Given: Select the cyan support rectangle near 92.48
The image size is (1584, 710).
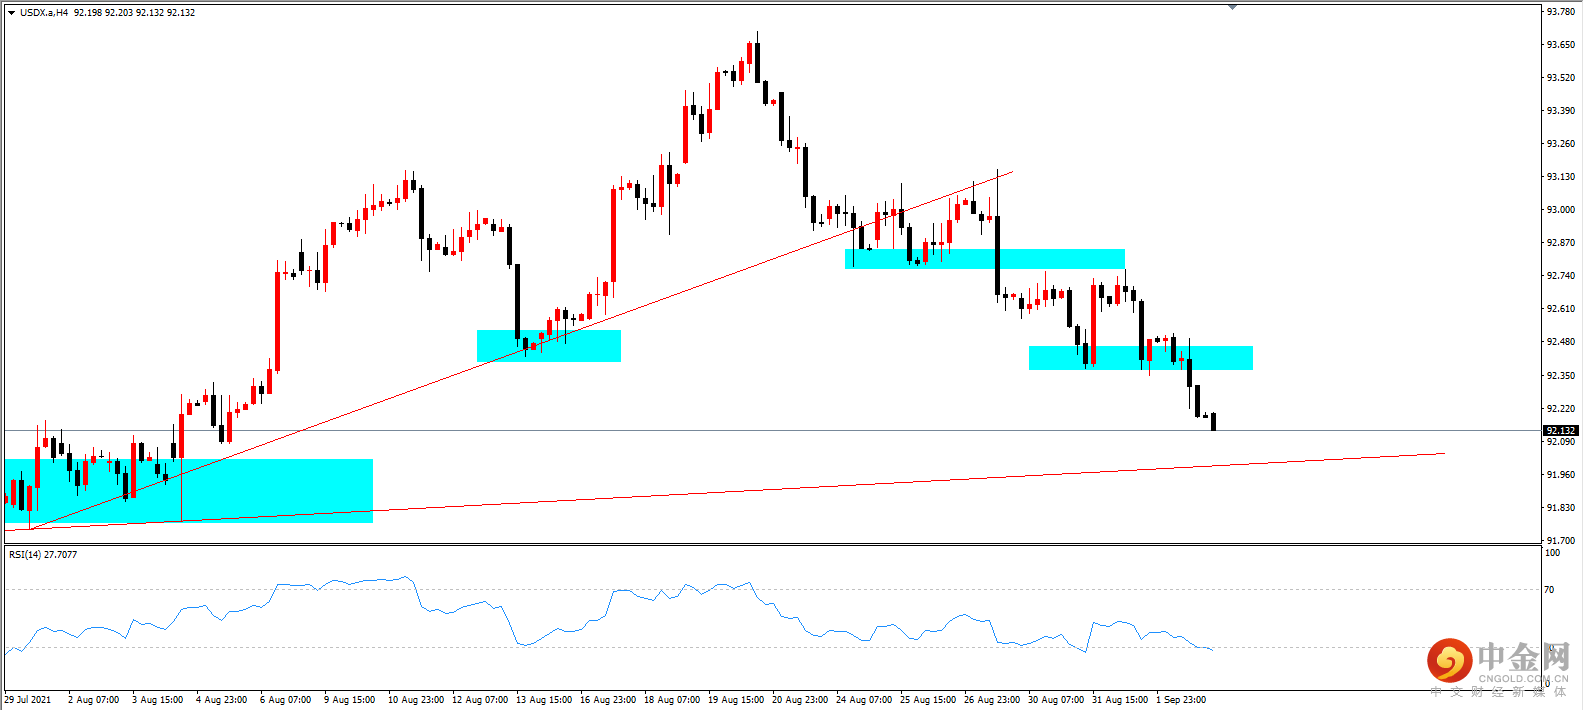Looking at the screenshot, I should point(1141,358).
